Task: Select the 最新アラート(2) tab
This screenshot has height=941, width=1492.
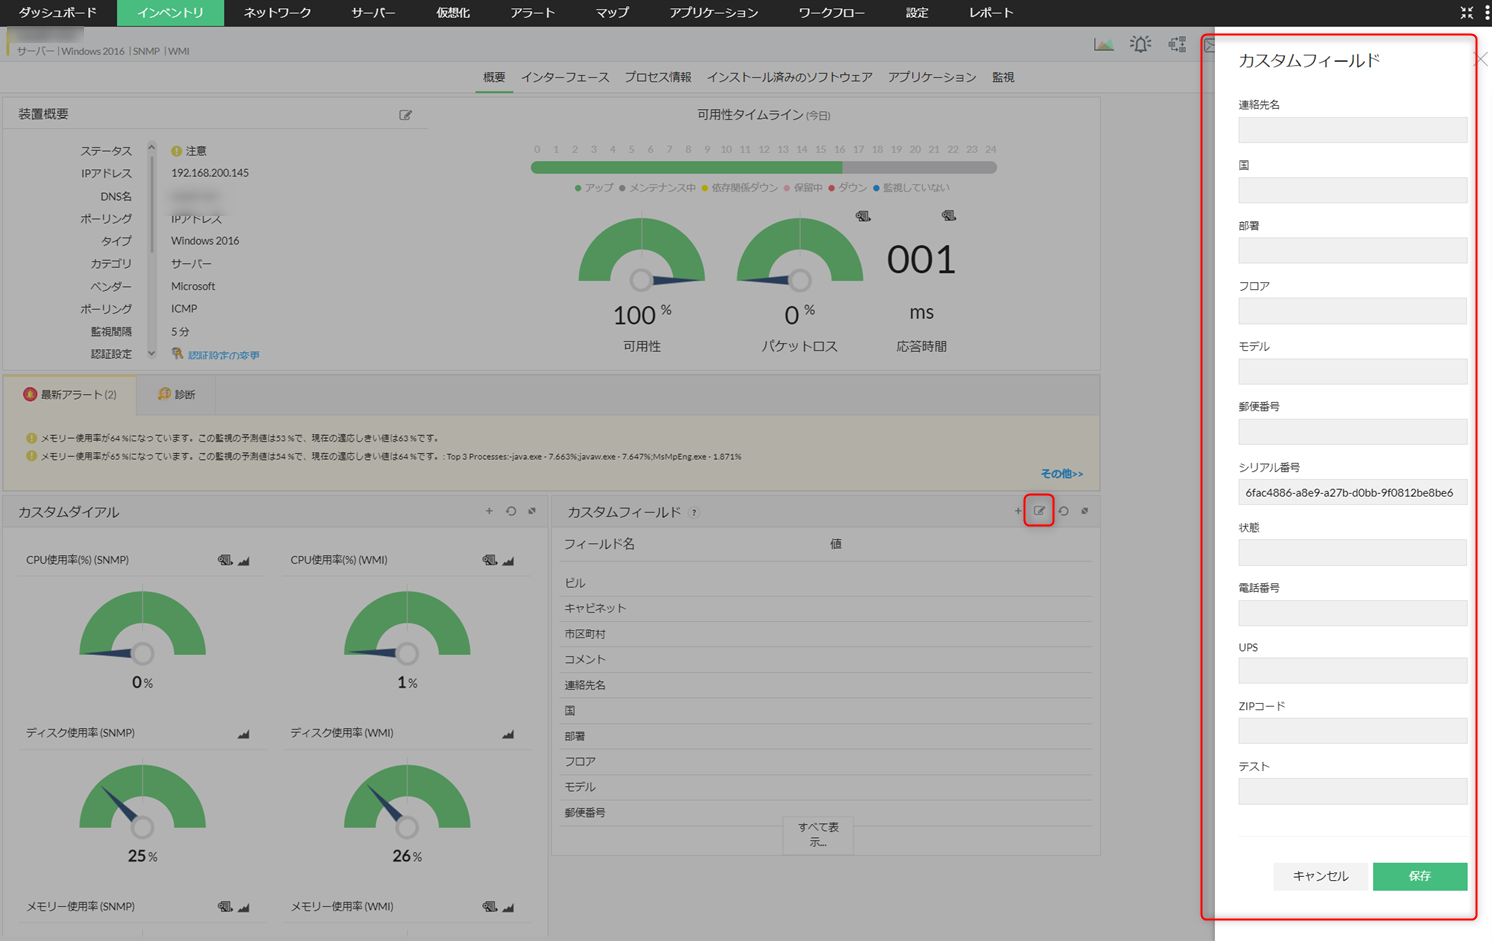Action: (x=70, y=394)
